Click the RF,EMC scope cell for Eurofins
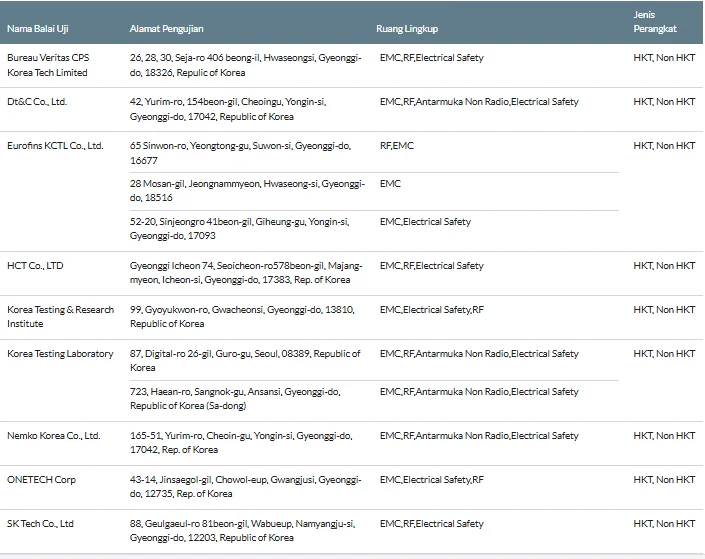 pos(397,146)
